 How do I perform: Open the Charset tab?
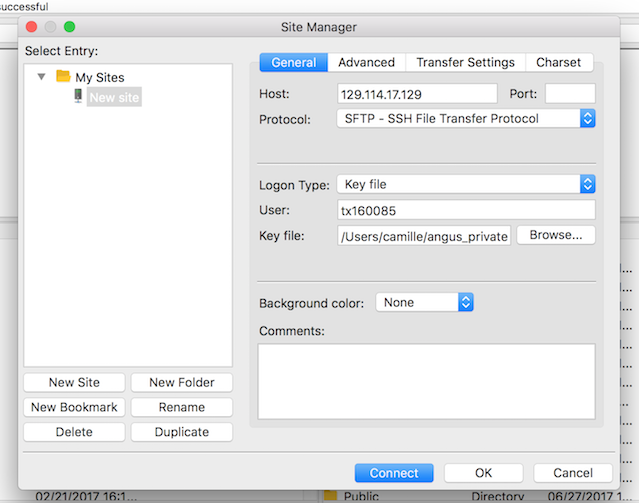pyautogui.click(x=558, y=62)
